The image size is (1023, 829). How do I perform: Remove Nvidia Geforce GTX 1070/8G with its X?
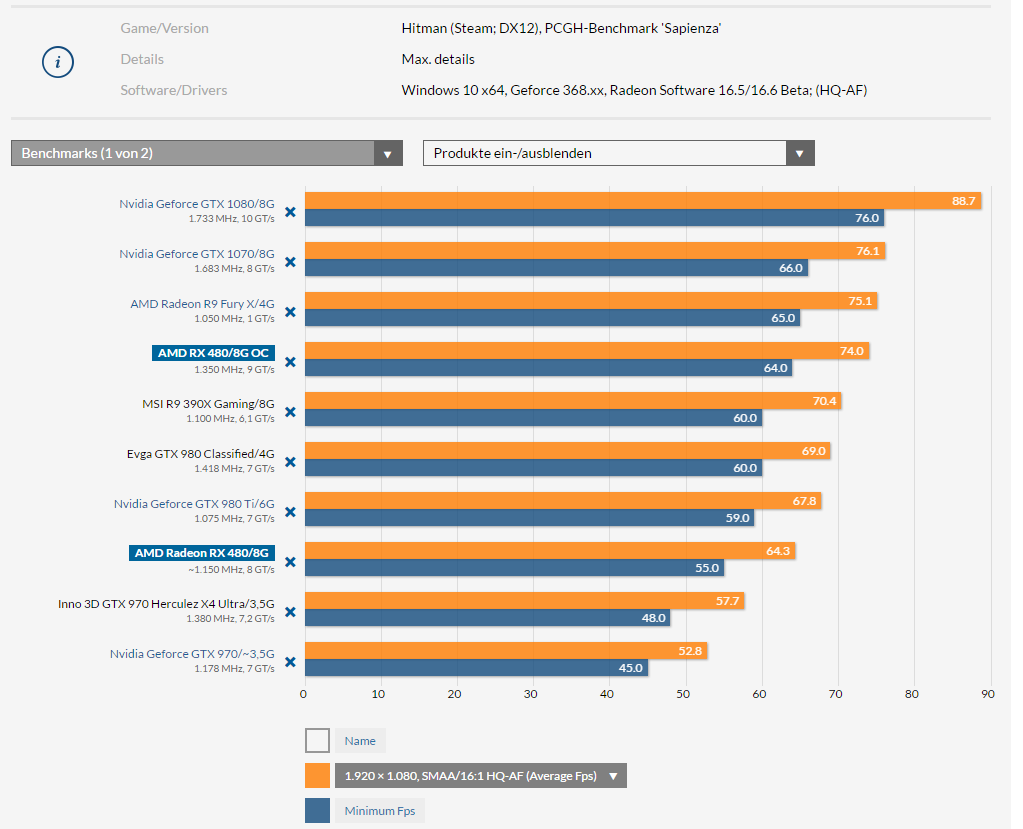coord(290,262)
